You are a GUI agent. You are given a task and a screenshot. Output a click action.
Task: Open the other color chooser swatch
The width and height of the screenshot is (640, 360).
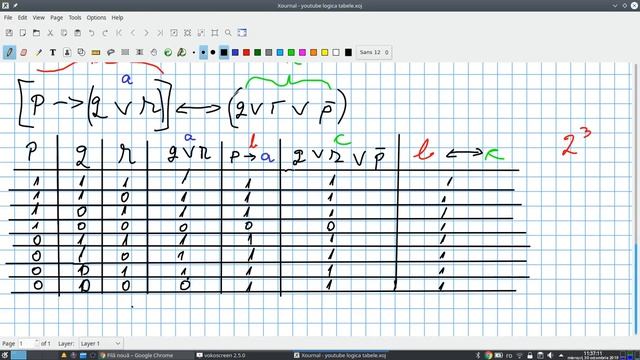pos(348,52)
